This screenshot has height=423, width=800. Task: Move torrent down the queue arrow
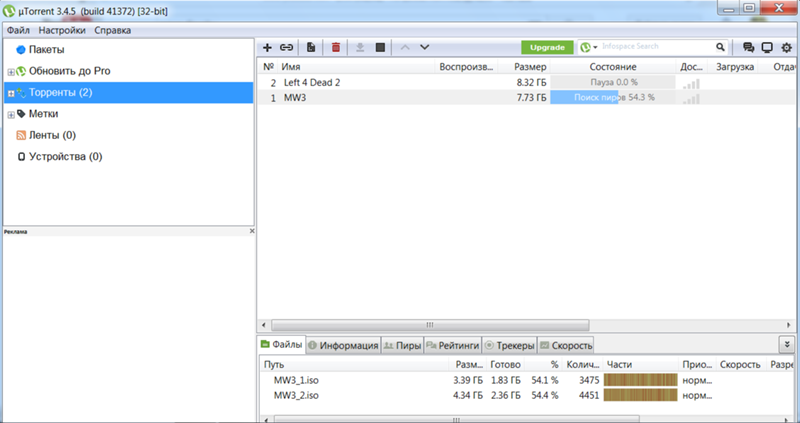(424, 47)
